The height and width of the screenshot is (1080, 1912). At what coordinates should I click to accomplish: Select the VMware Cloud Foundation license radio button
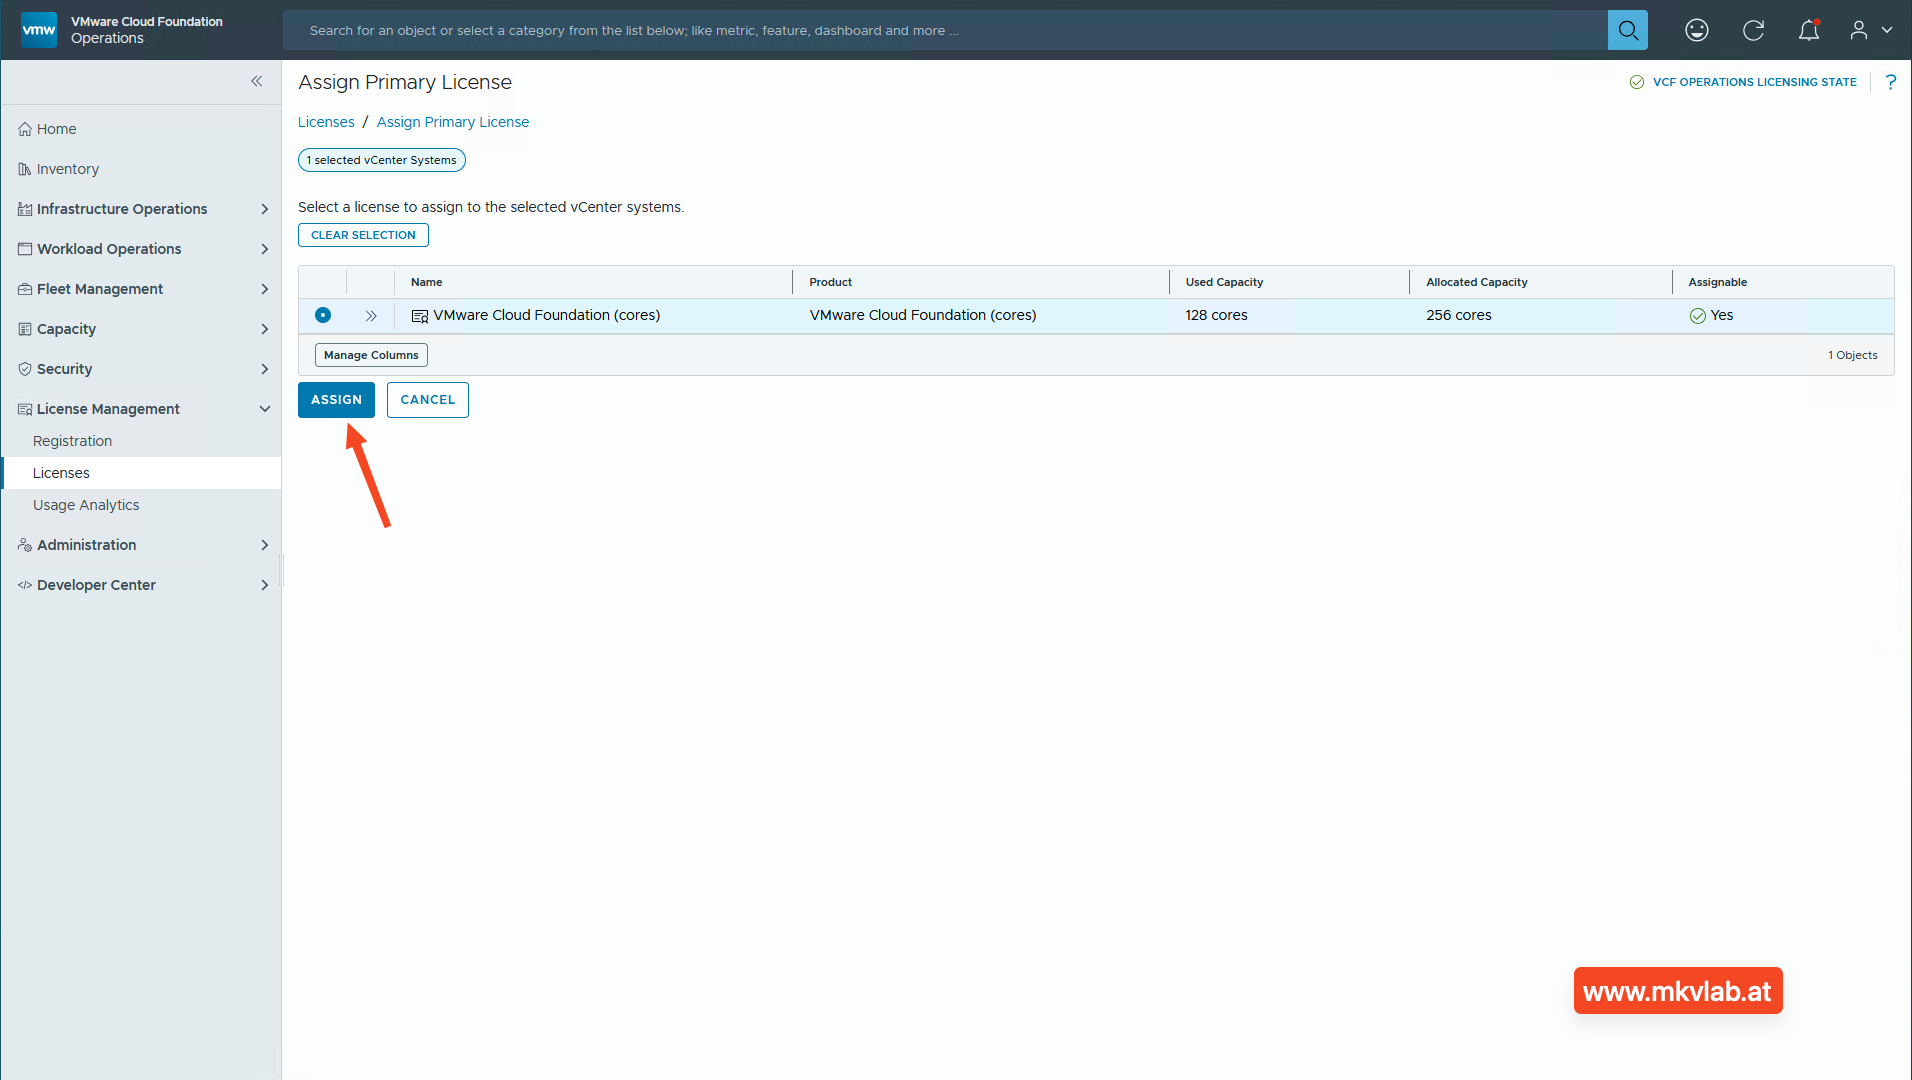click(323, 315)
